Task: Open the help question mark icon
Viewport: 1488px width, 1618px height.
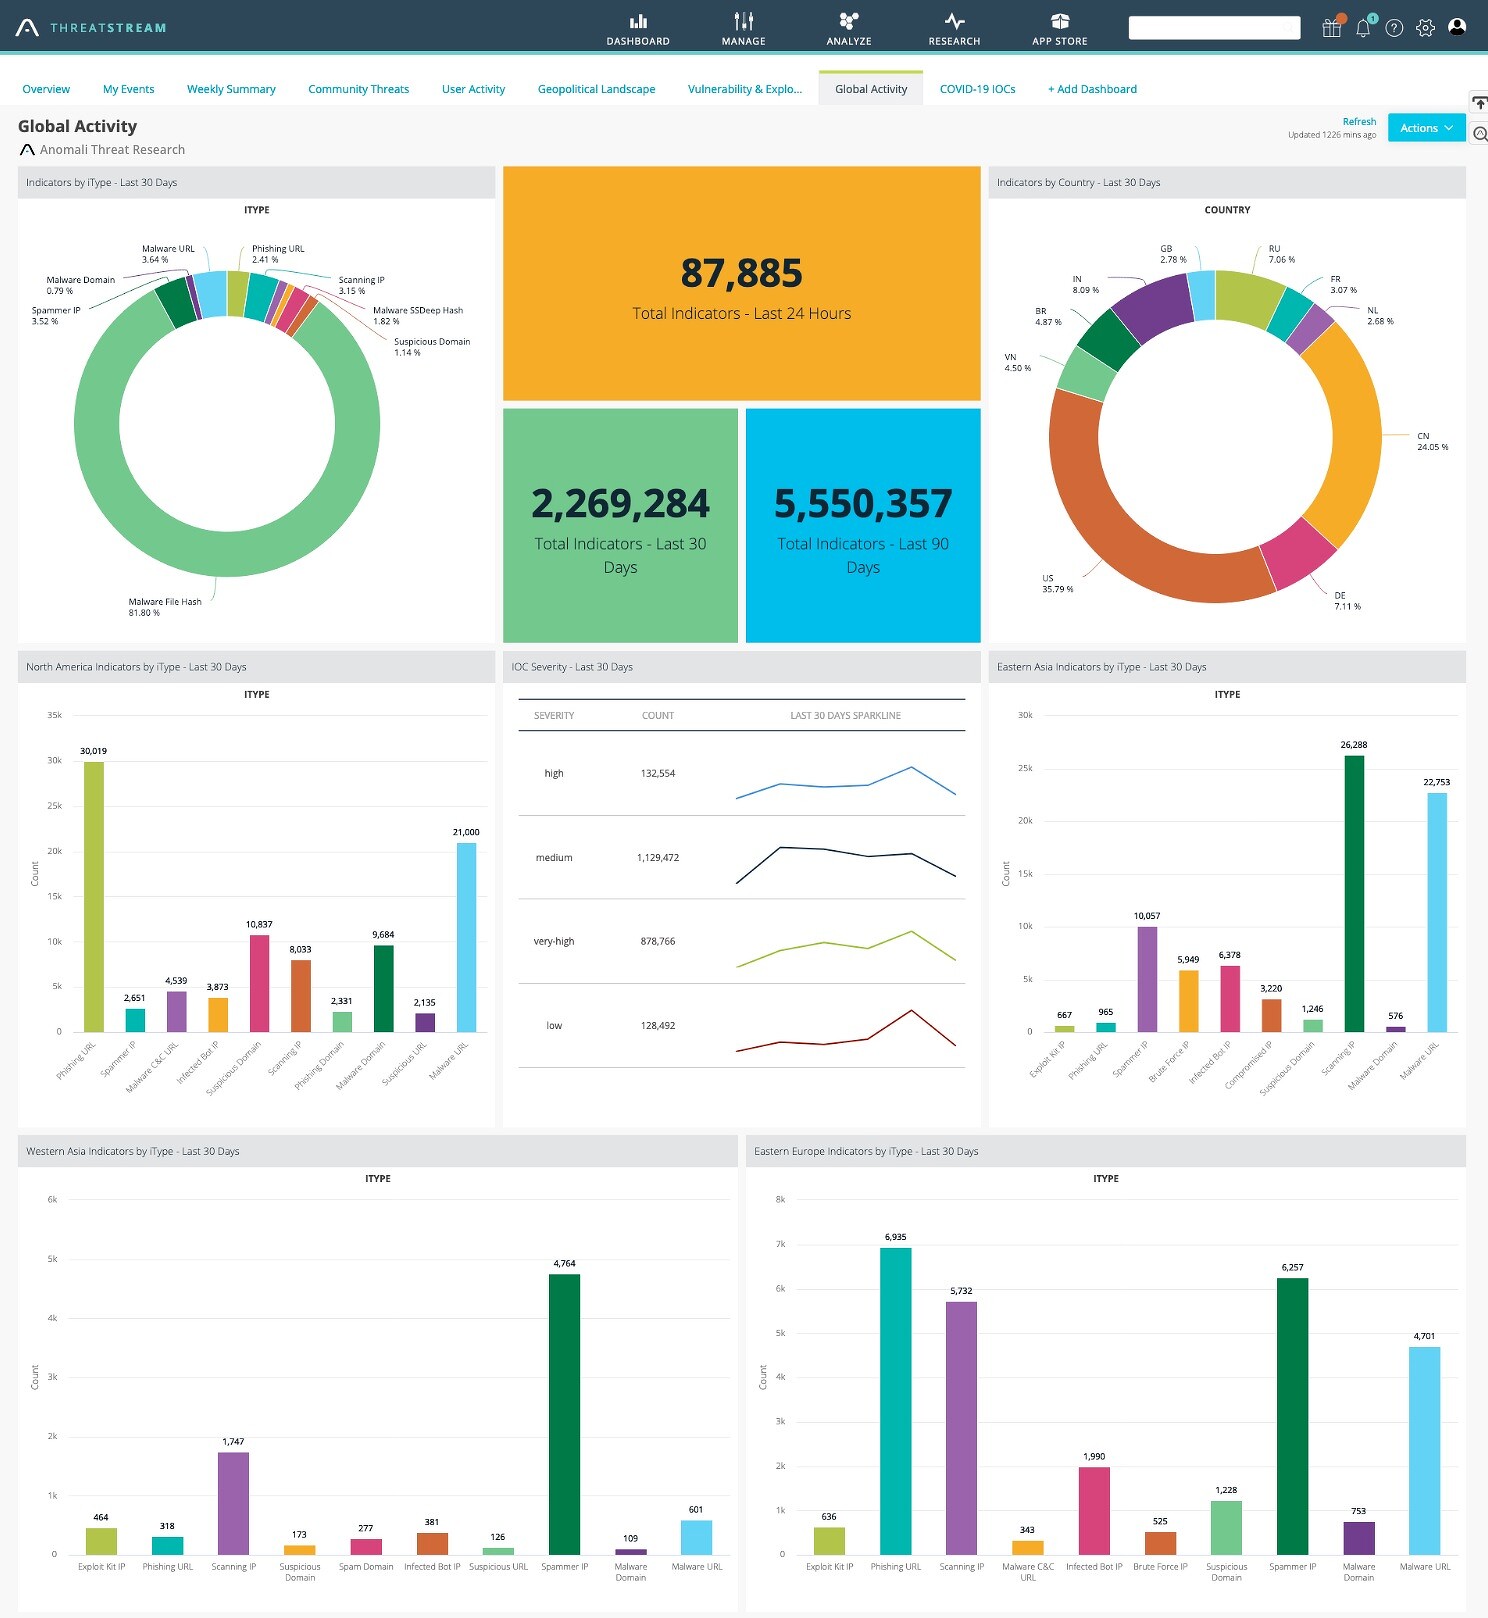Action: (1394, 28)
